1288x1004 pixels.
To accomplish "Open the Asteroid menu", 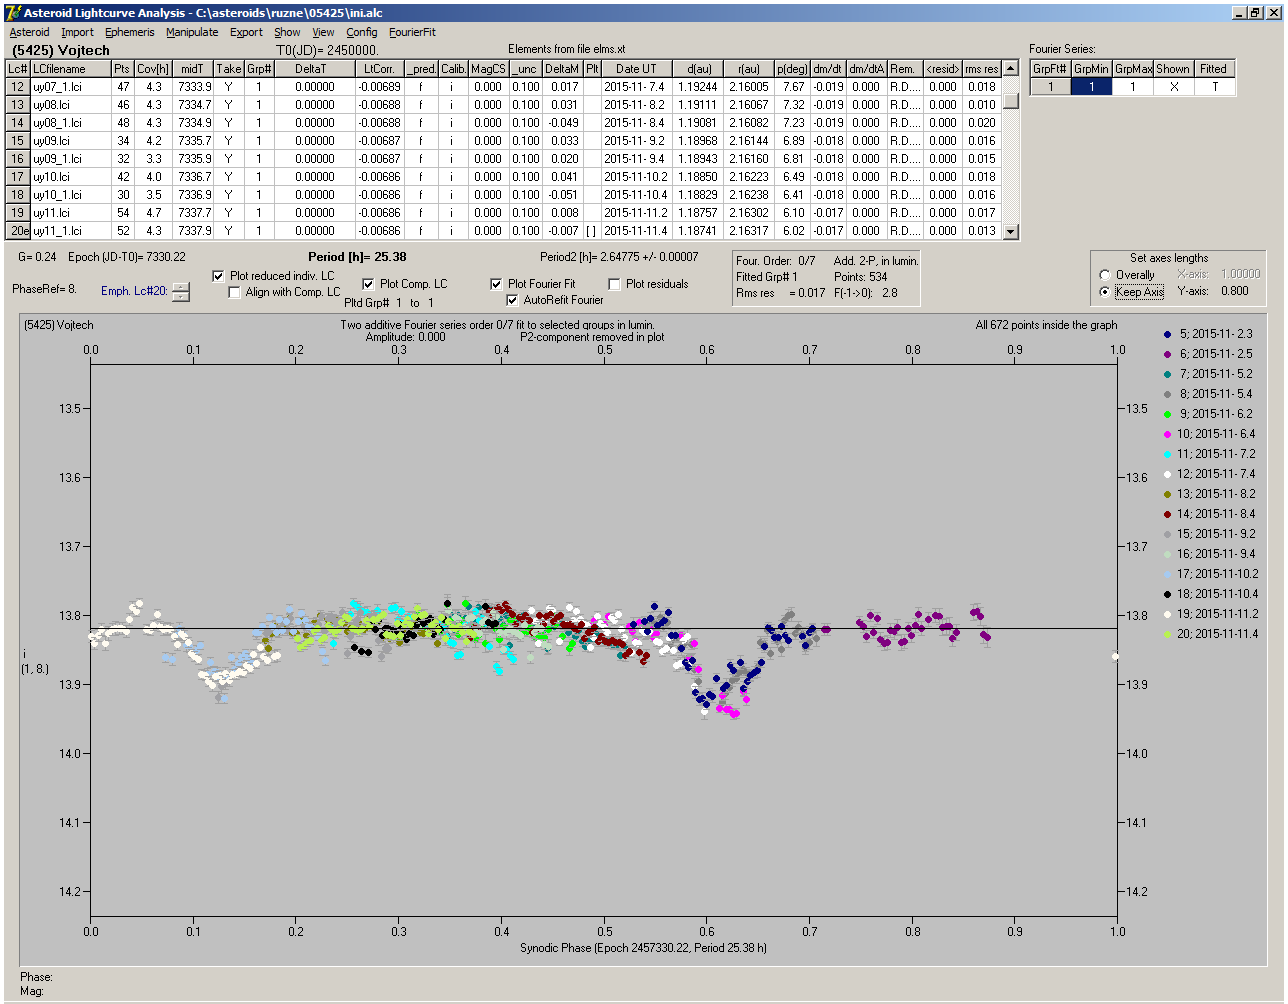I will tap(29, 32).
